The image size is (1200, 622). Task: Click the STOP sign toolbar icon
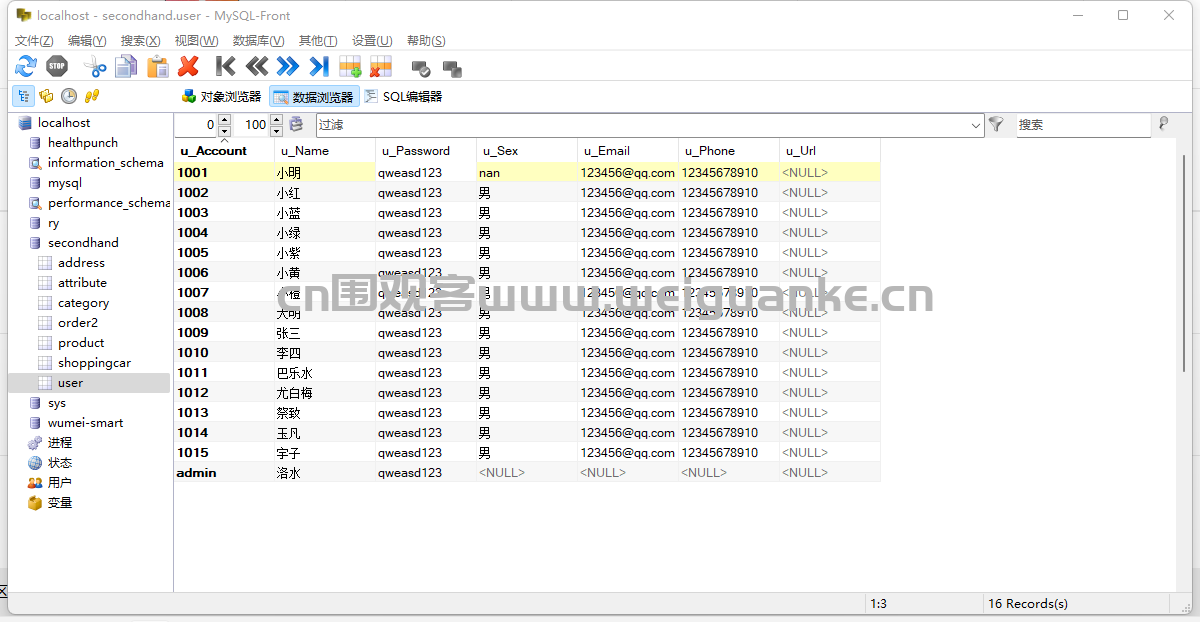(57, 67)
